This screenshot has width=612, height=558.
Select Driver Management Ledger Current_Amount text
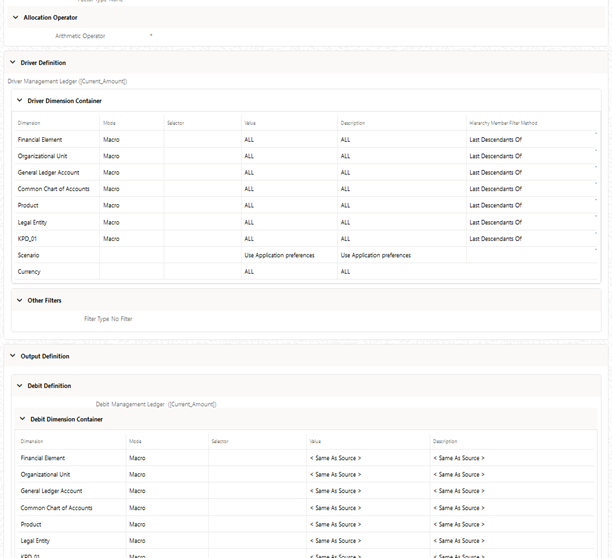67,82
